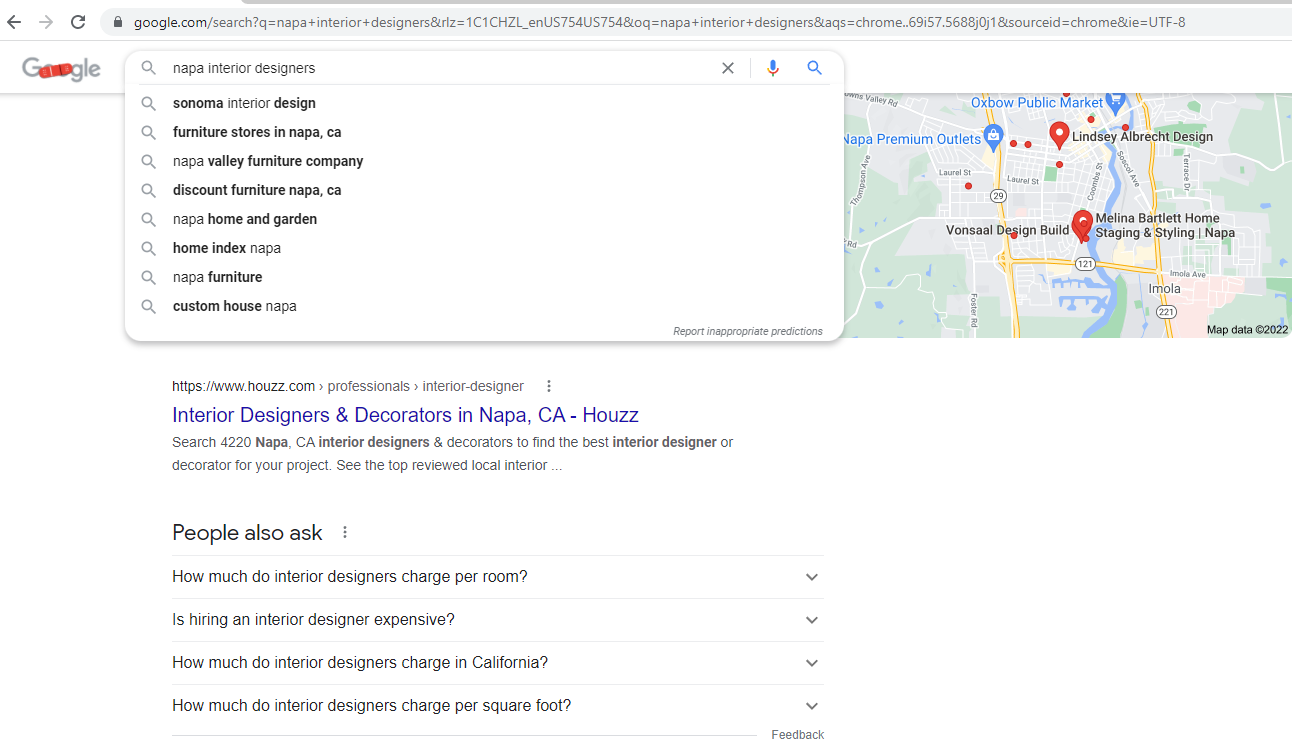Click the magnifier icon beside 'sonoma interior design'

coord(148,103)
